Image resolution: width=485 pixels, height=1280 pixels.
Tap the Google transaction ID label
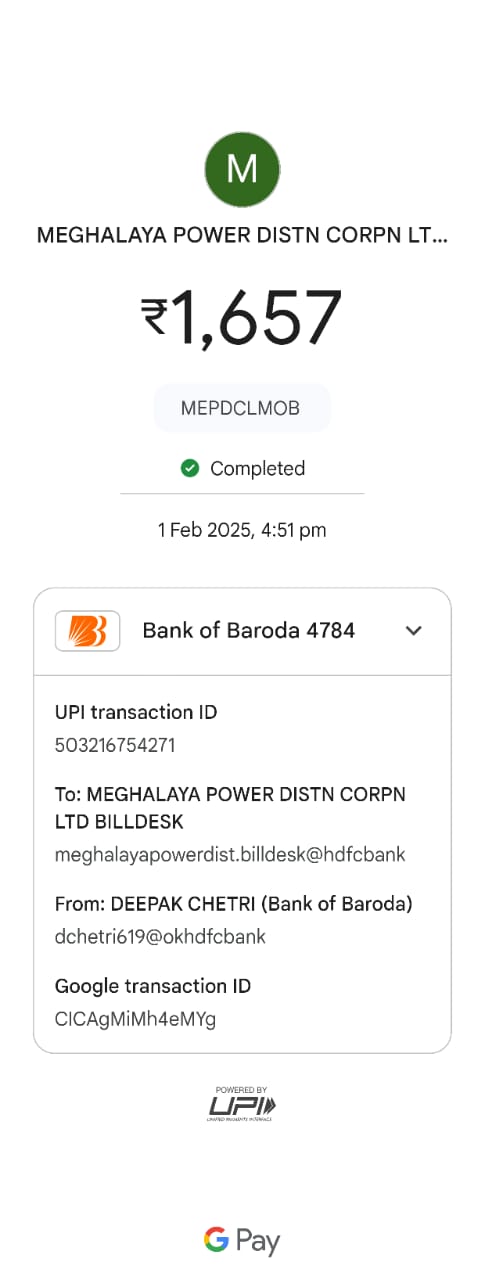pyautogui.click(x=153, y=986)
